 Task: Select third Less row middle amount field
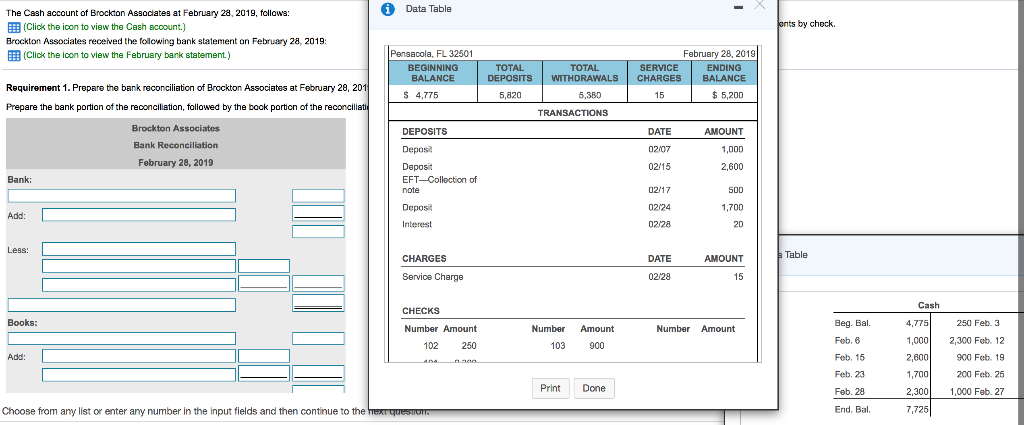click(264, 285)
